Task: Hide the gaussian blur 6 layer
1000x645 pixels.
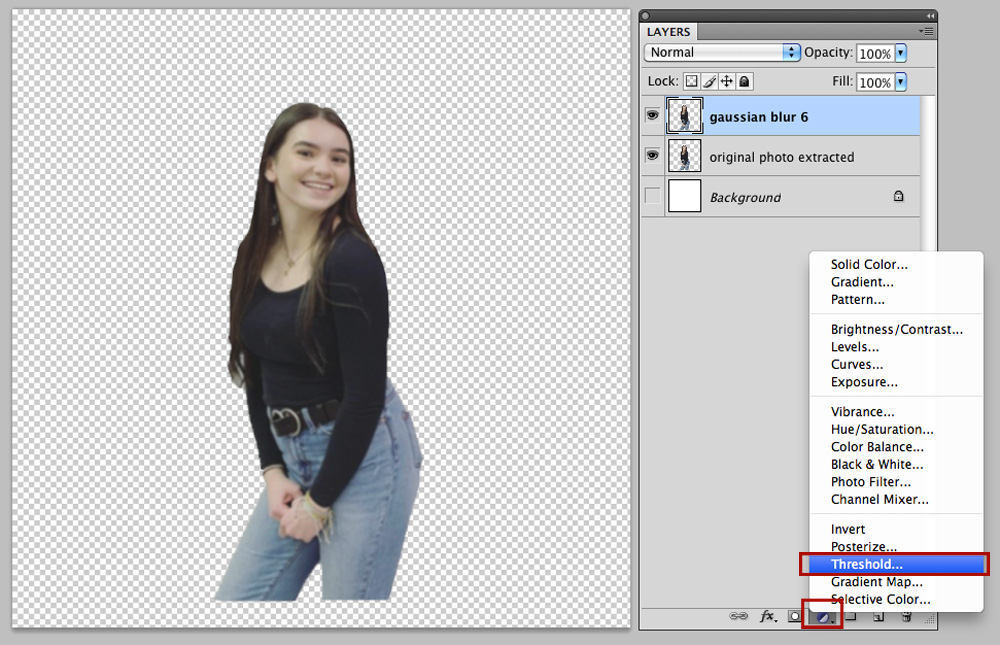Action: coord(652,115)
